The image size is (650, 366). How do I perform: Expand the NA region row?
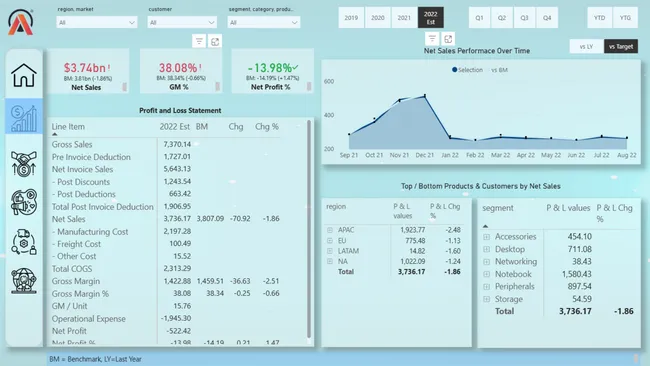[330, 261]
